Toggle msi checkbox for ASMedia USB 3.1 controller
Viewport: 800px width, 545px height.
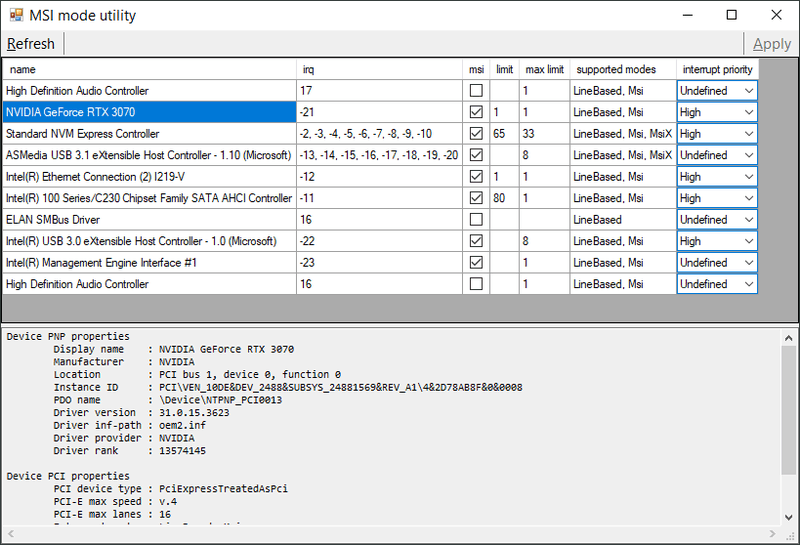476,155
